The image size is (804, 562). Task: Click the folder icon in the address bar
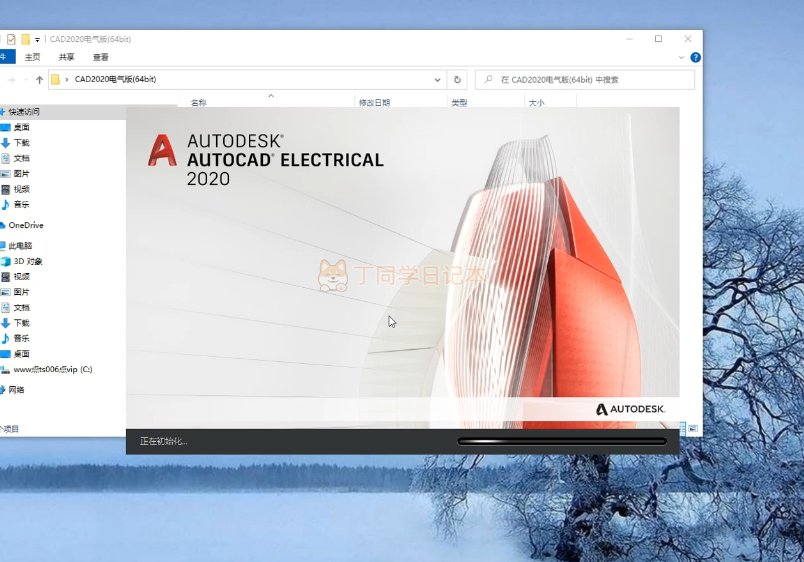tap(55, 79)
